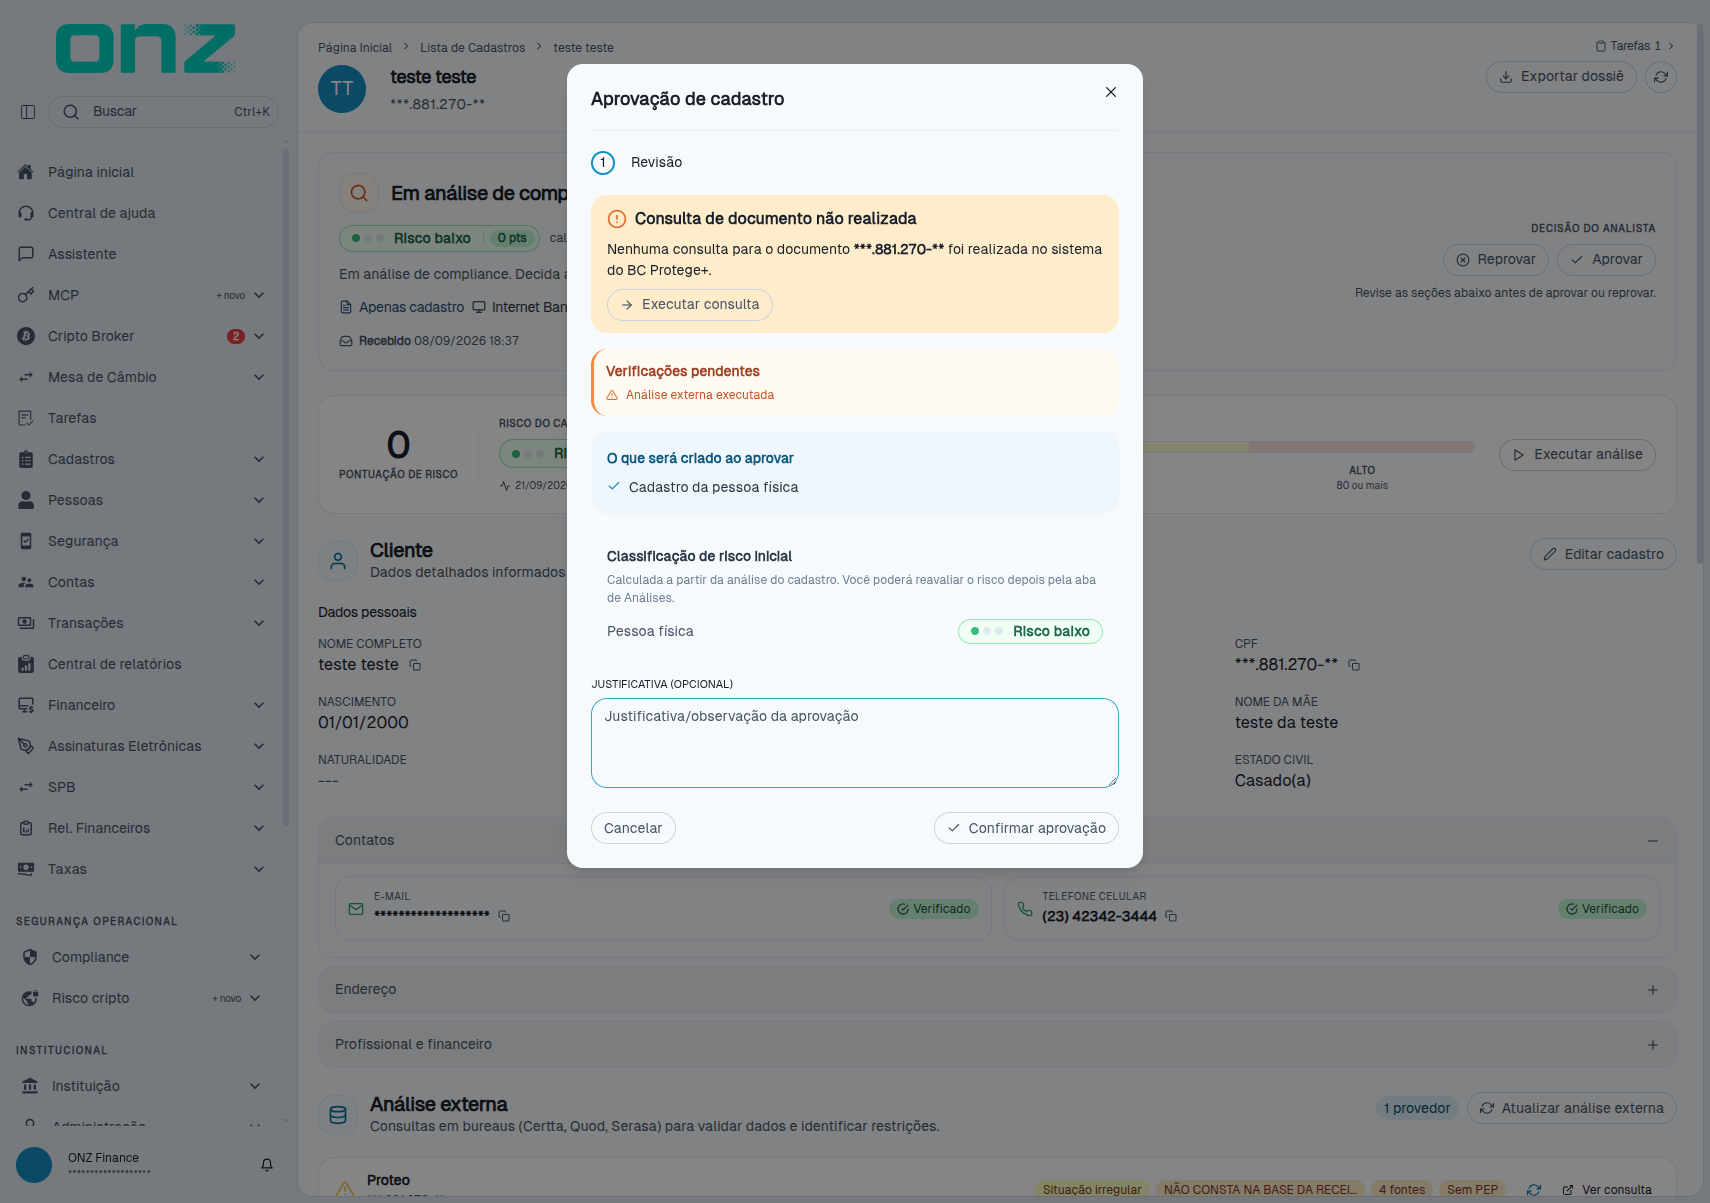Click Executar consulta in the warning box

[690, 305]
